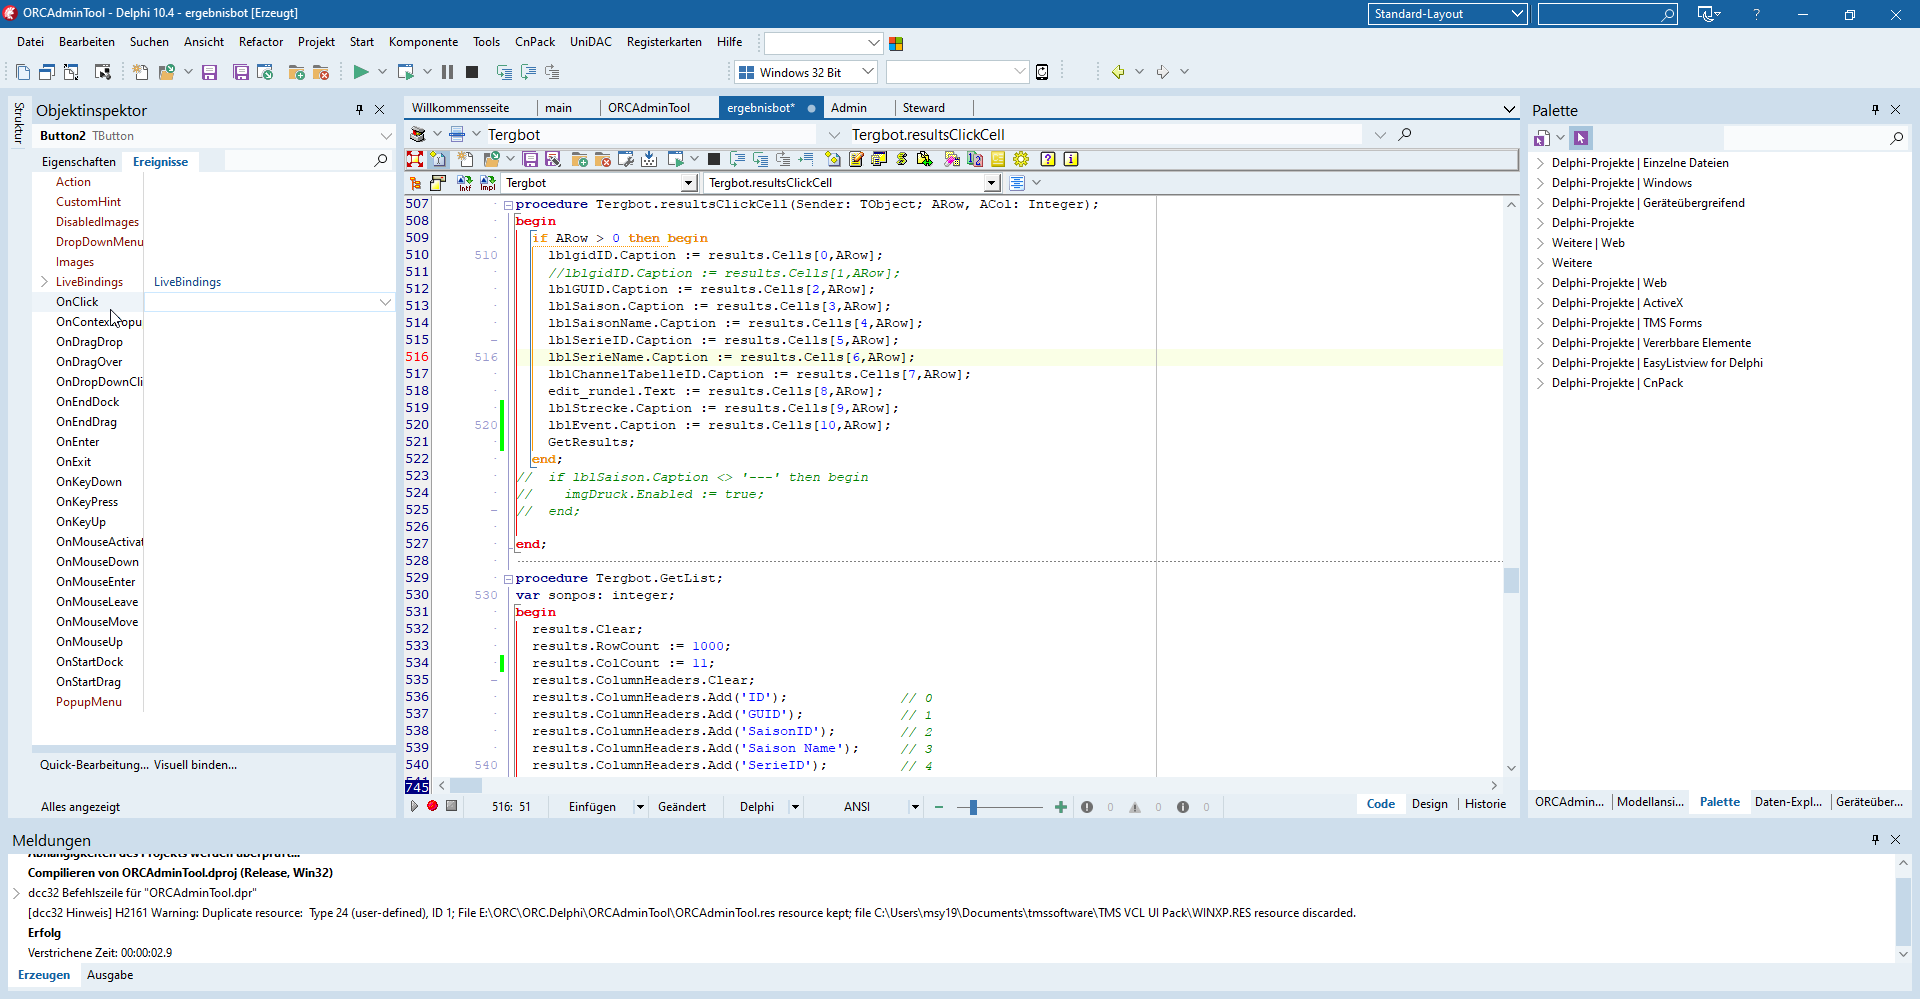Click the editor font zoom slider handle
The width and height of the screenshot is (1920, 999).
[973, 807]
